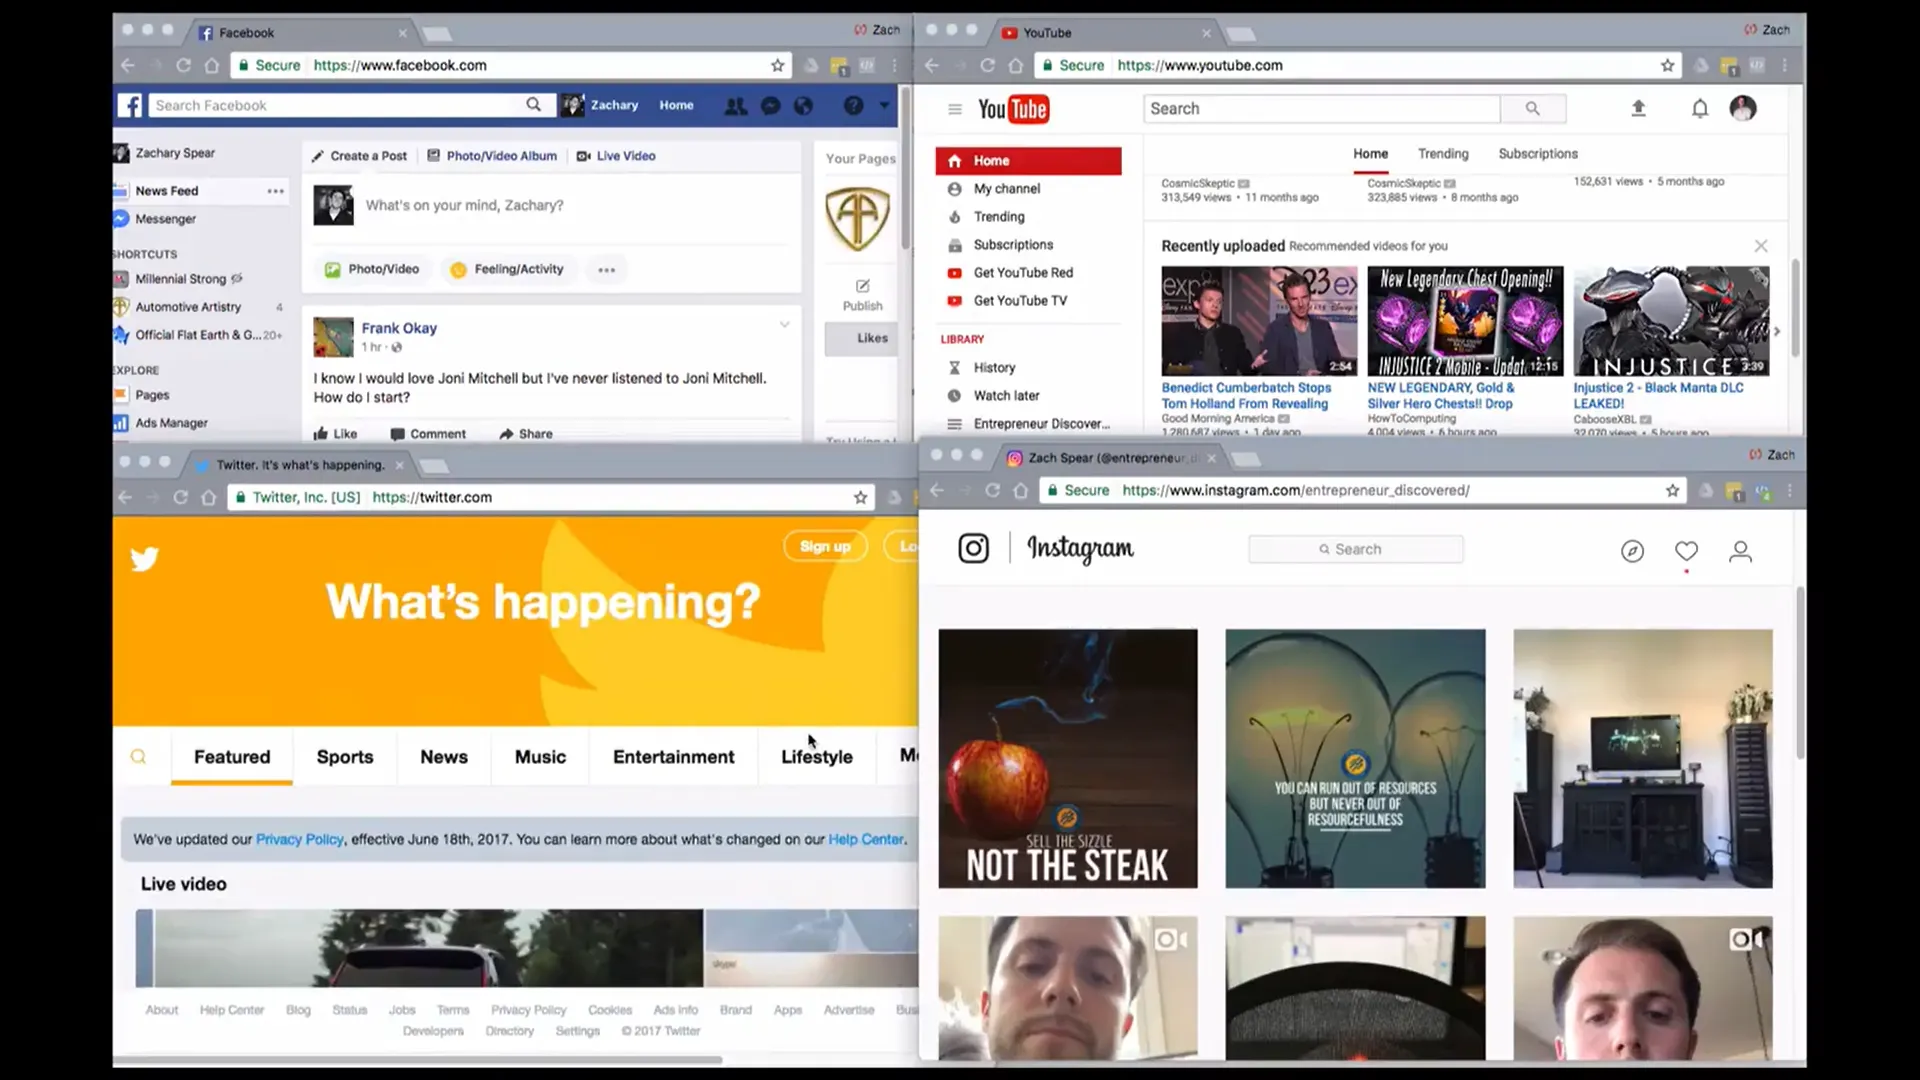Click Twitter search magnifier icon
Screen dimensions: 1920x1080
[x=139, y=757]
